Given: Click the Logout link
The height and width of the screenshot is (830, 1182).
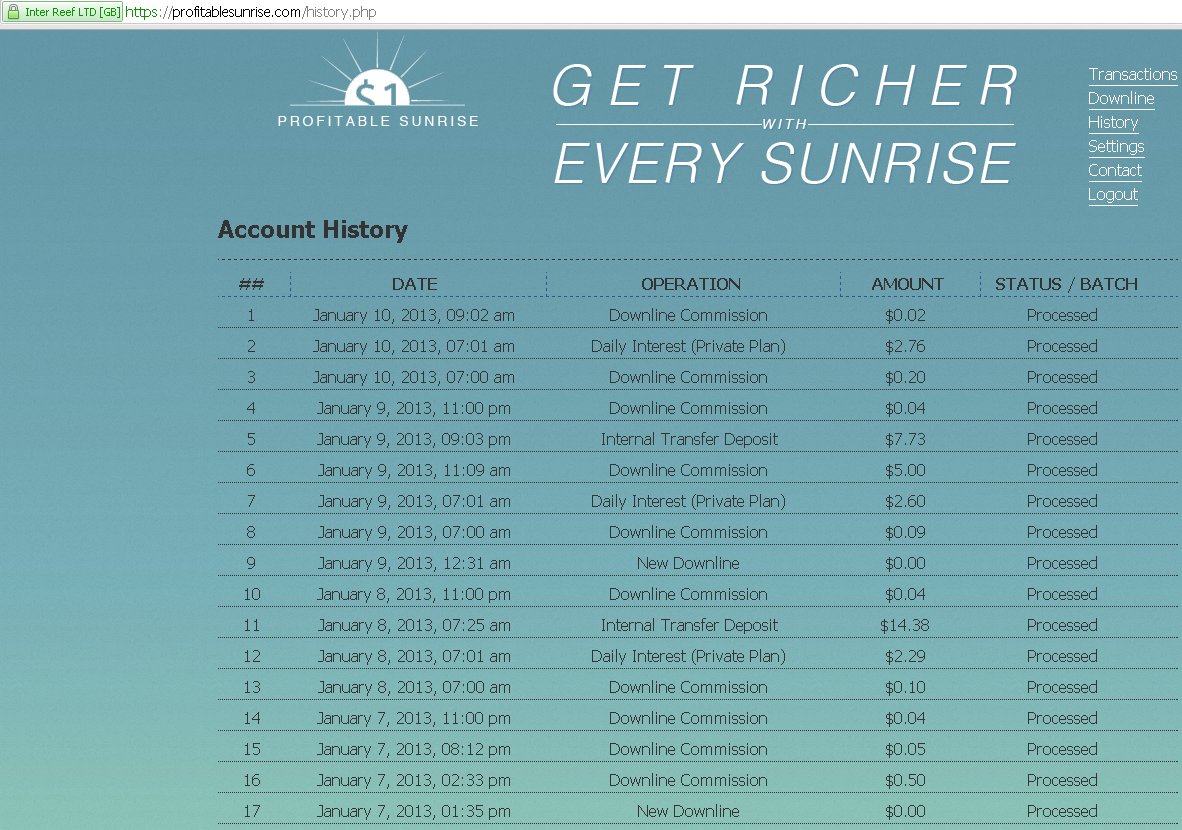Looking at the screenshot, I should pos(1113,194).
